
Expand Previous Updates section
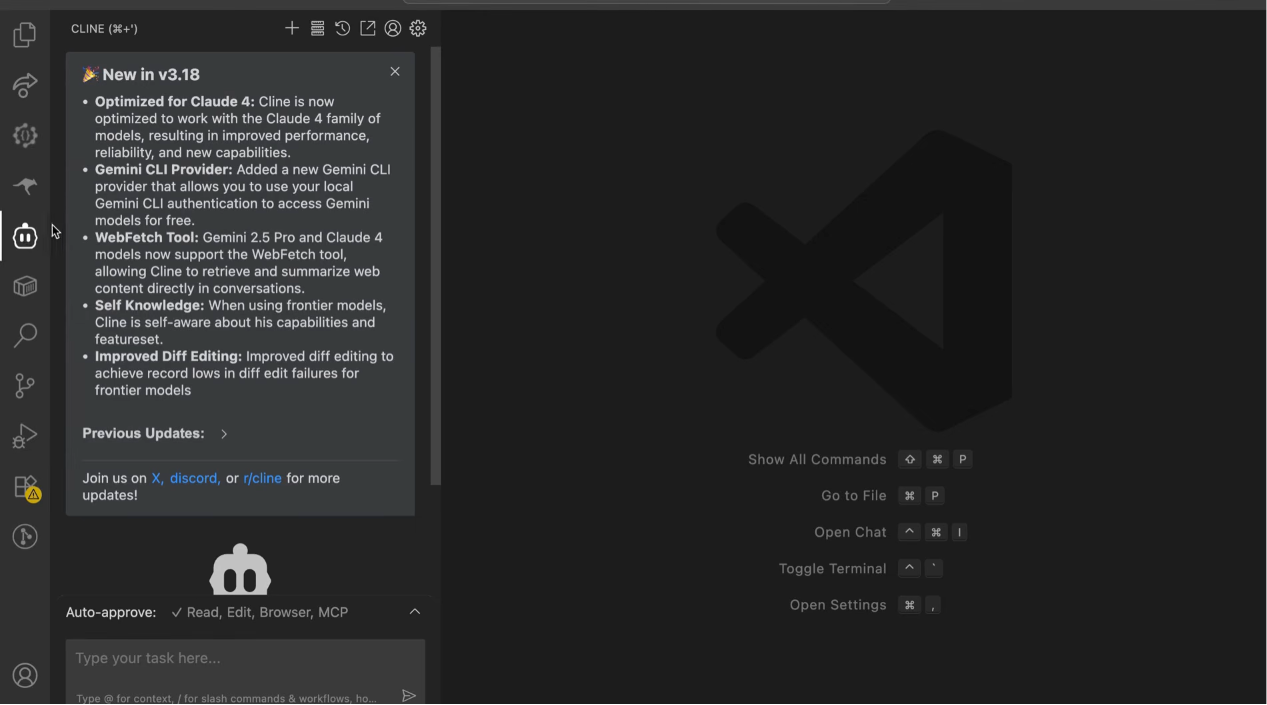155,434
